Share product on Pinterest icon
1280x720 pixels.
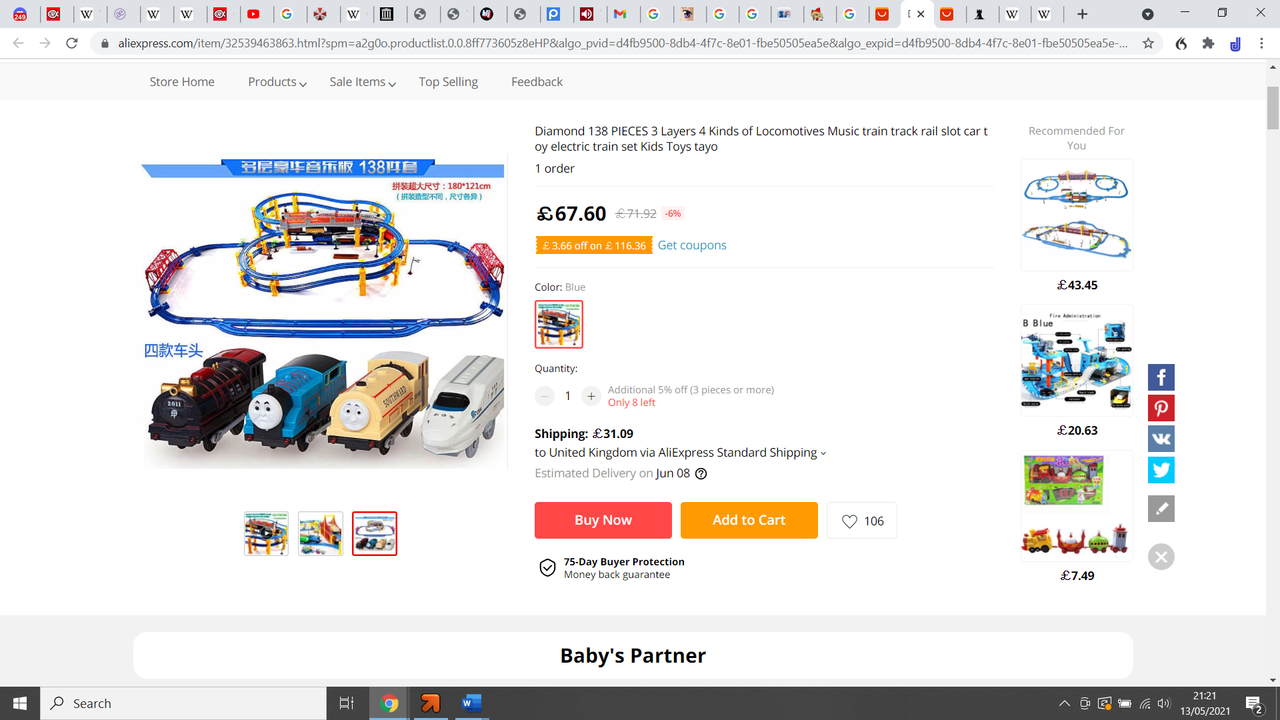pos(1161,408)
